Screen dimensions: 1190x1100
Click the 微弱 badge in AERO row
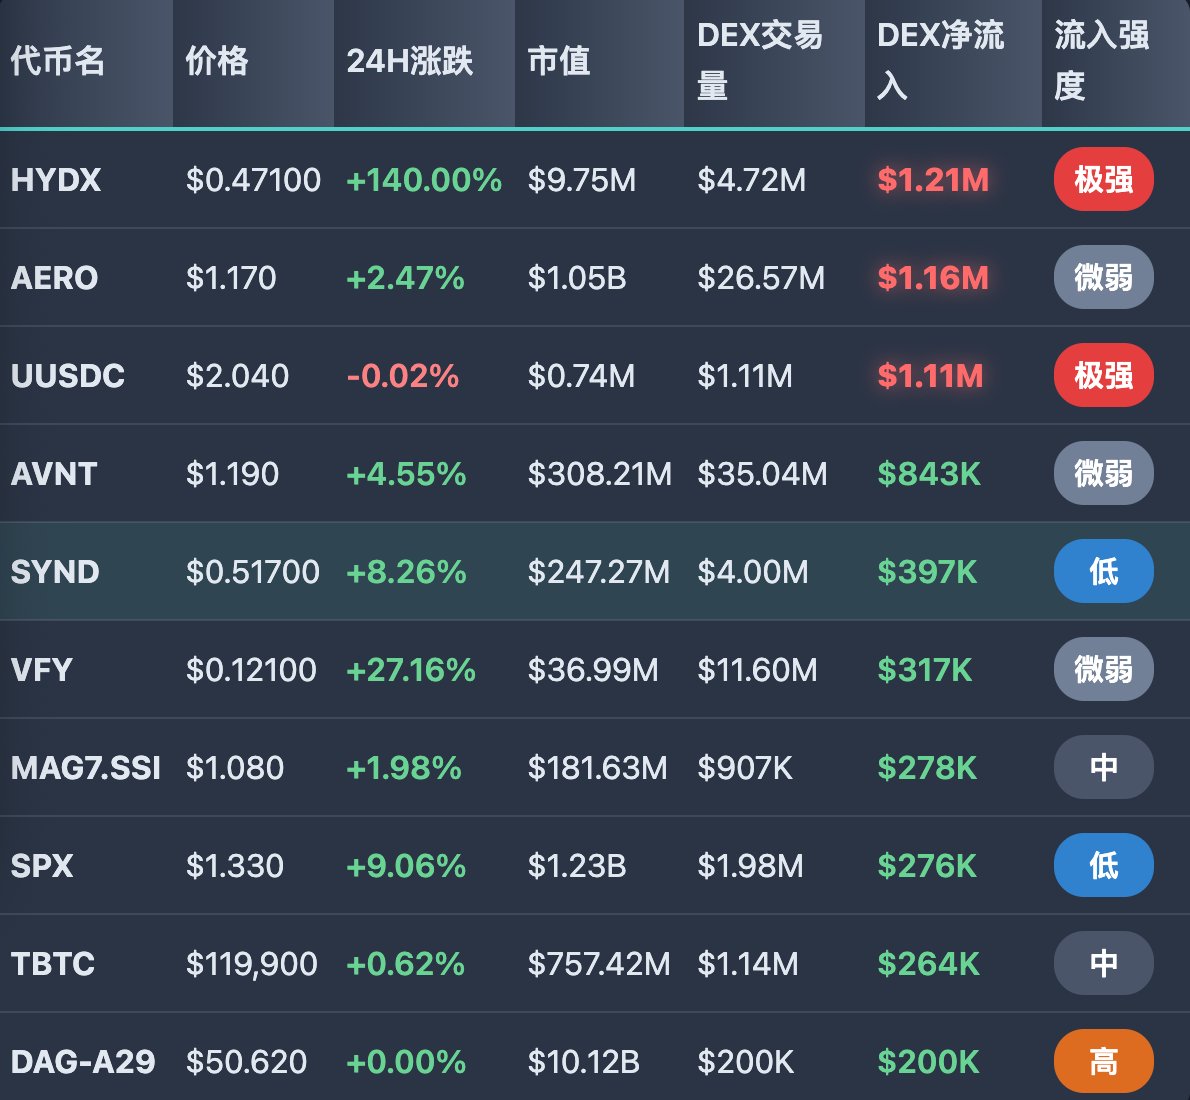[1103, 277]
